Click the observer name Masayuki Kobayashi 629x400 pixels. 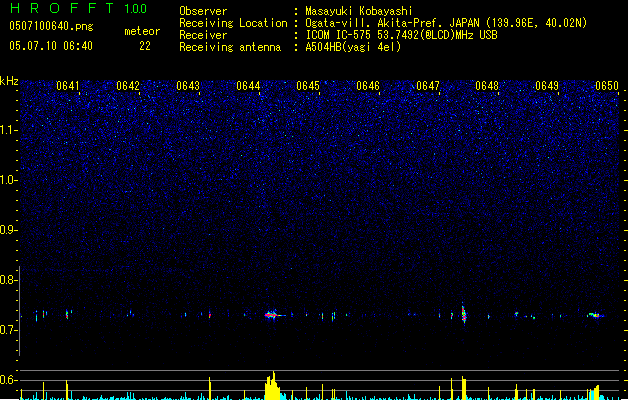tap(359, 11)
